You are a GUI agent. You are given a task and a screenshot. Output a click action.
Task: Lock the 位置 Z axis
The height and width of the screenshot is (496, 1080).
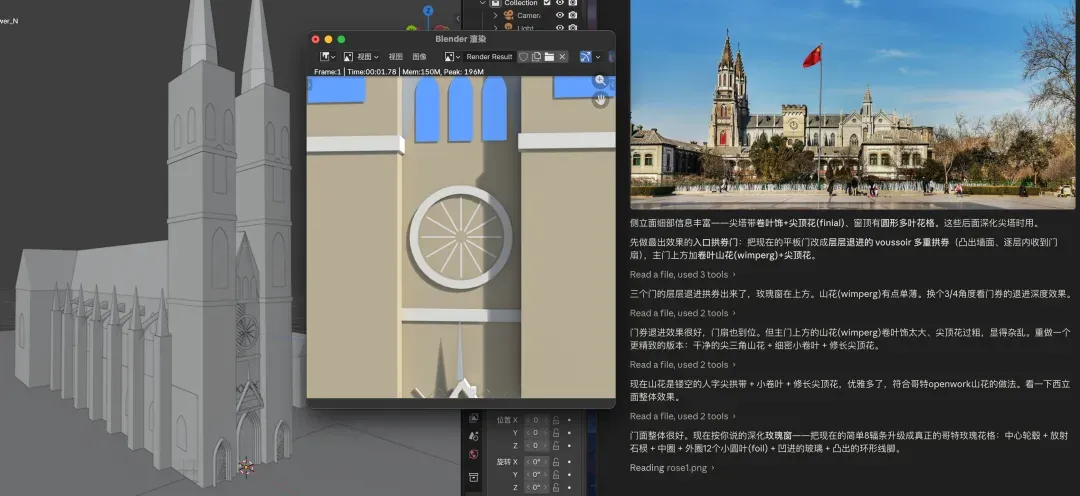556,446
